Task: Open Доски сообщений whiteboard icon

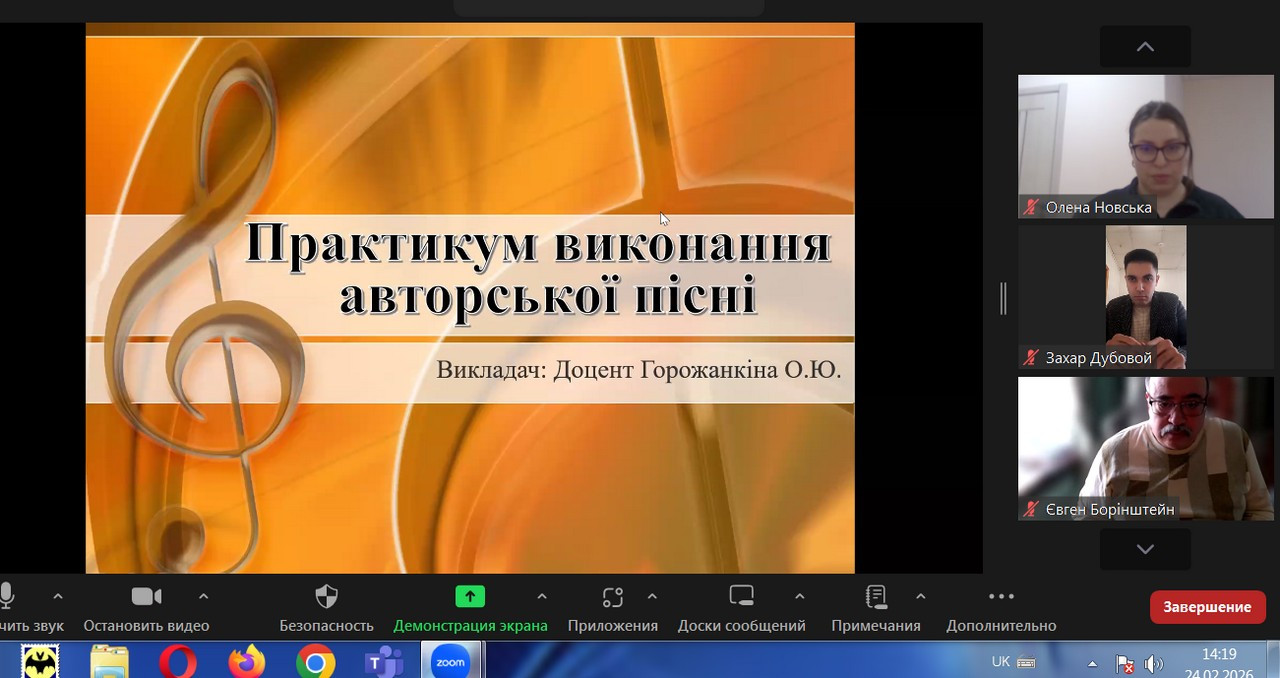Action: (741, 596)
